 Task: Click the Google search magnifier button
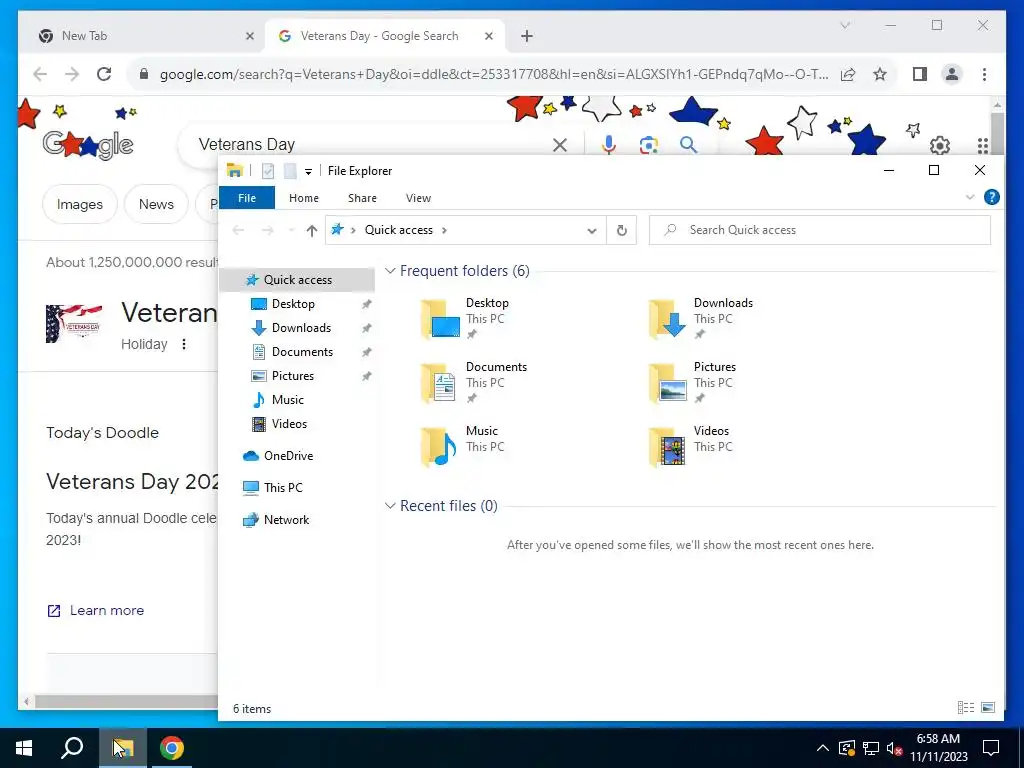(688, 144)
